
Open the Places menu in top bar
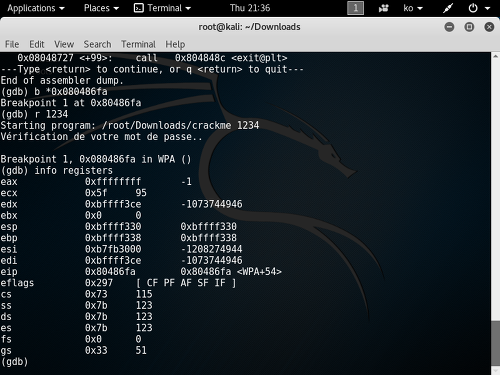[x=101, y=8]
